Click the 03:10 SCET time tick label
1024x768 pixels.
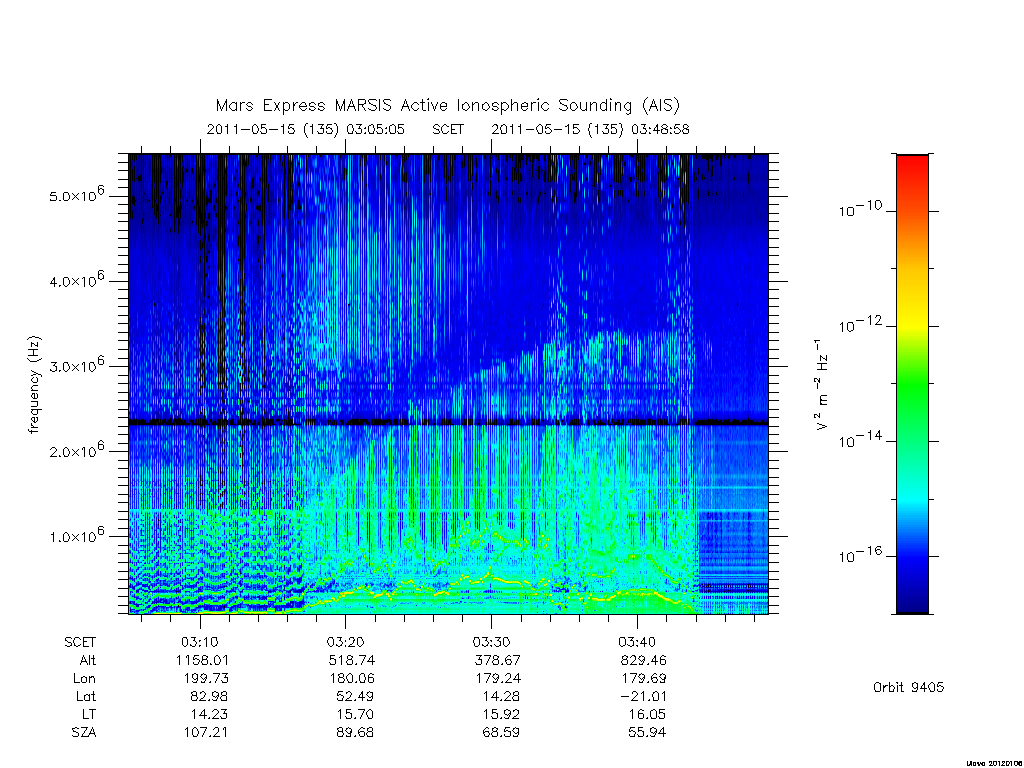199,642
